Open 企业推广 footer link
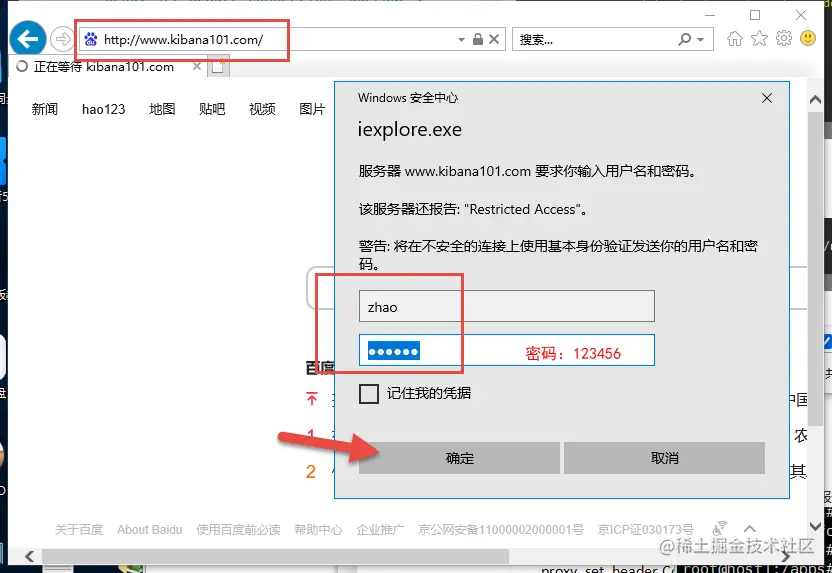Viewport: 832px width, 573px height. (380, 529)
